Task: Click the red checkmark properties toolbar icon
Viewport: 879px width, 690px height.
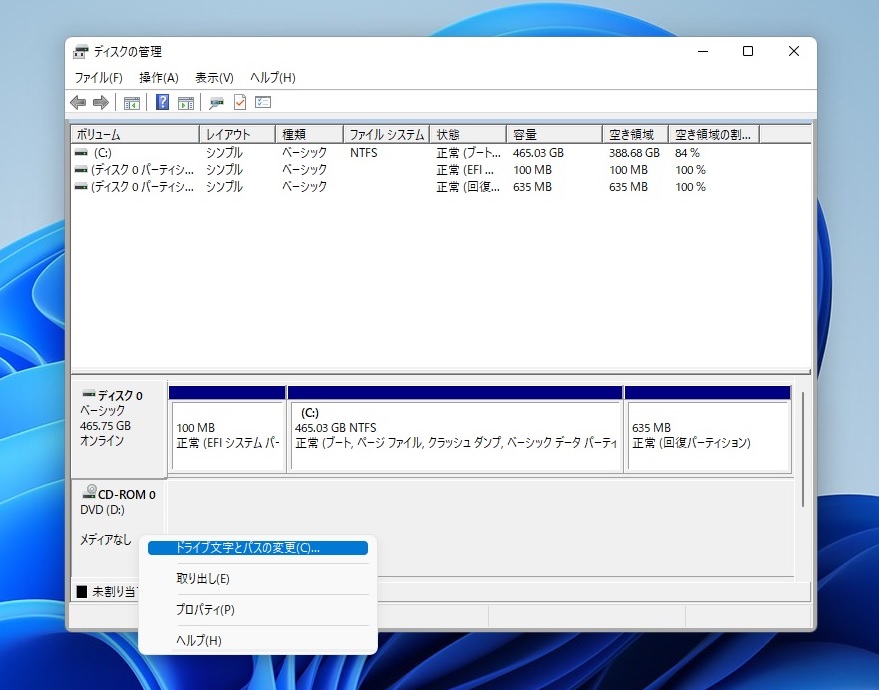Action: pyautogui.click(x=240, y=103)
